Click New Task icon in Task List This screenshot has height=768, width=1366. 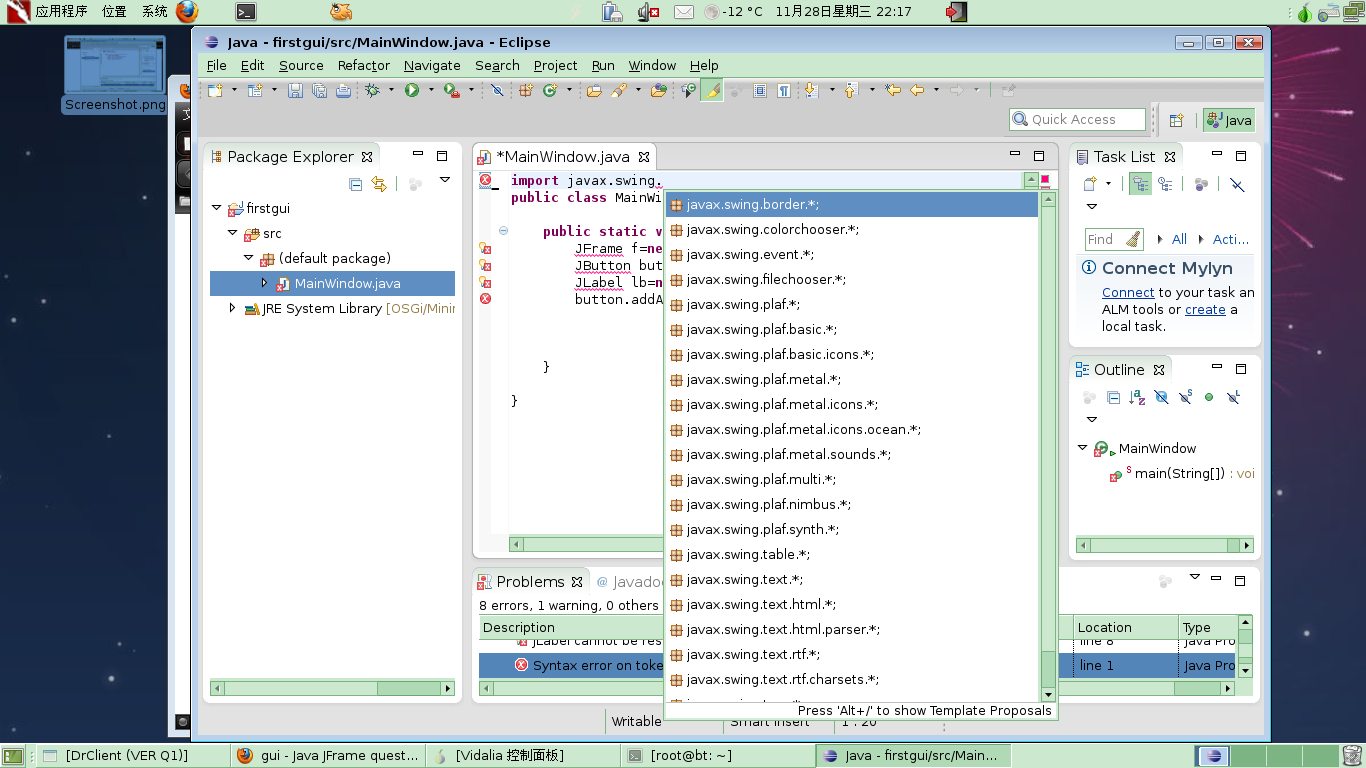pos(1090,184)
